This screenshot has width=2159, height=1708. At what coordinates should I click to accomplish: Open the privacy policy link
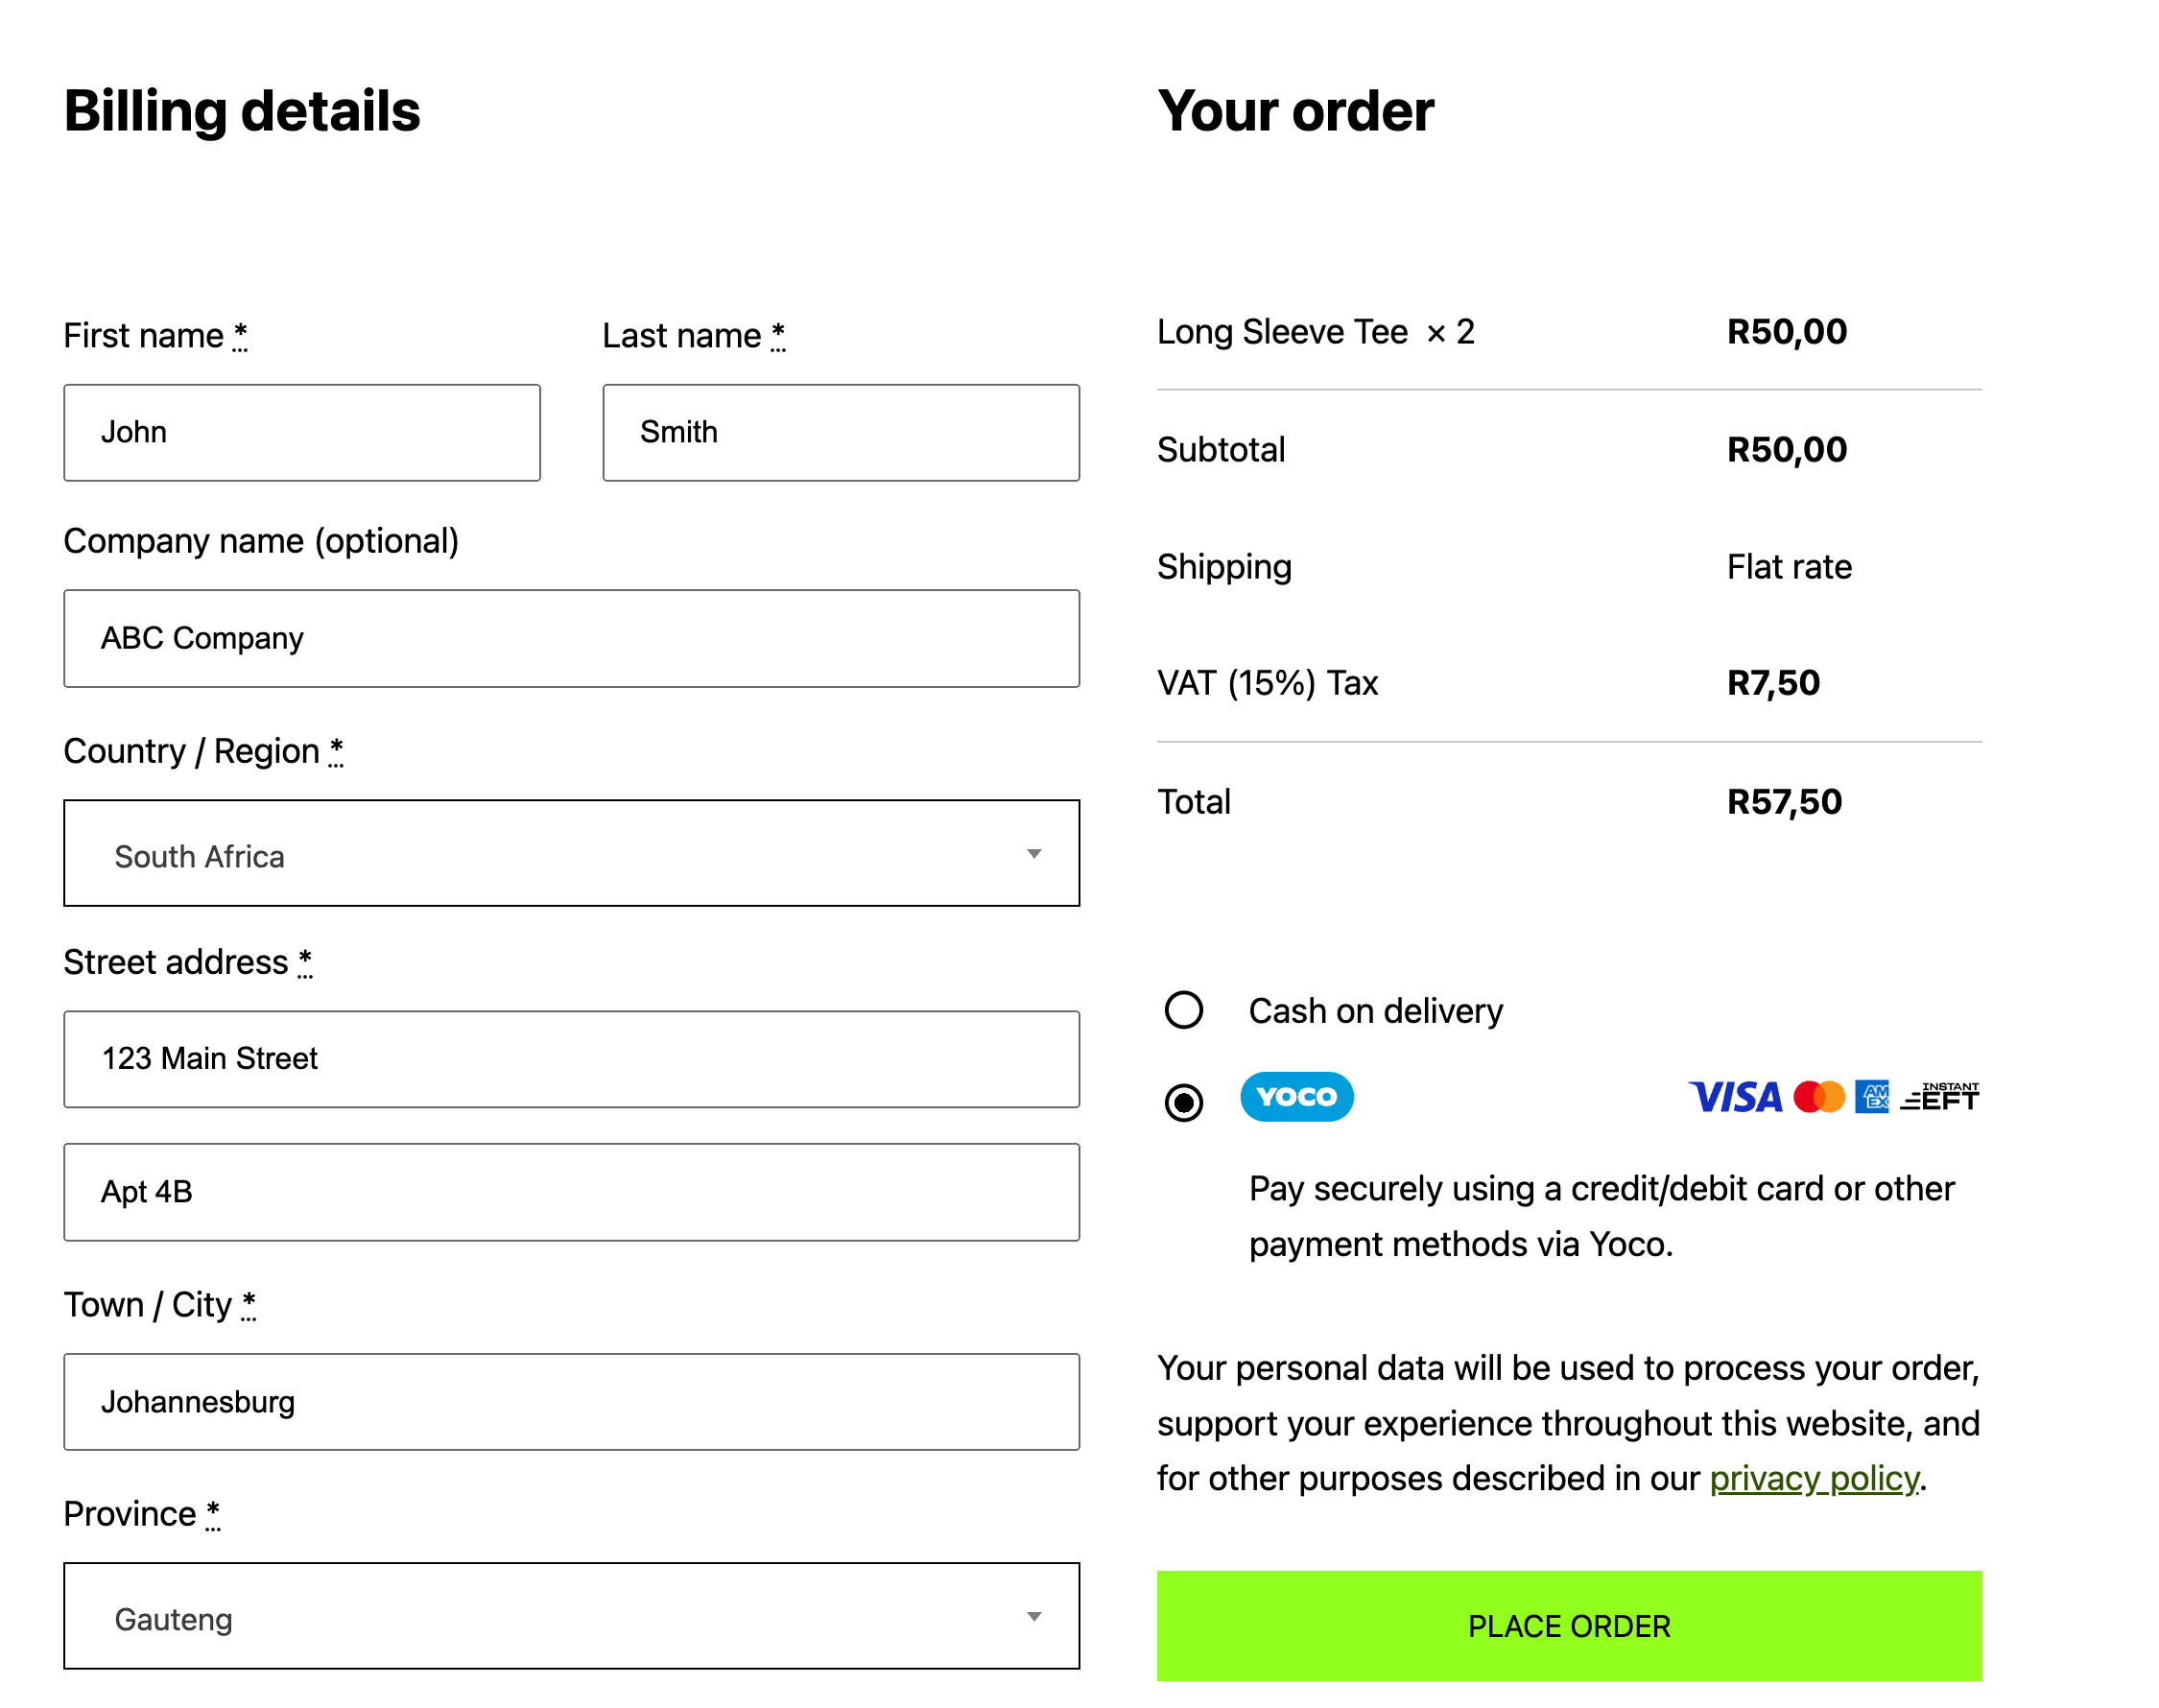coord(1814,1478)
